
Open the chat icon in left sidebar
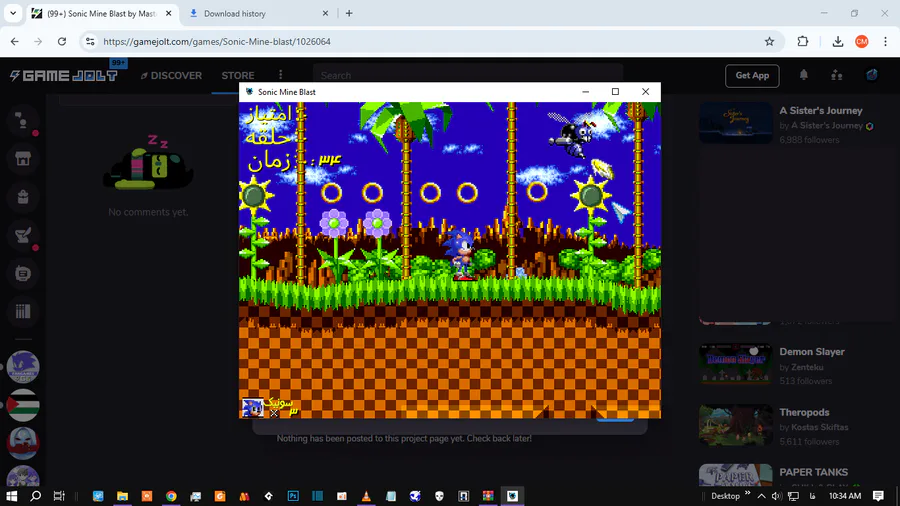23,121
